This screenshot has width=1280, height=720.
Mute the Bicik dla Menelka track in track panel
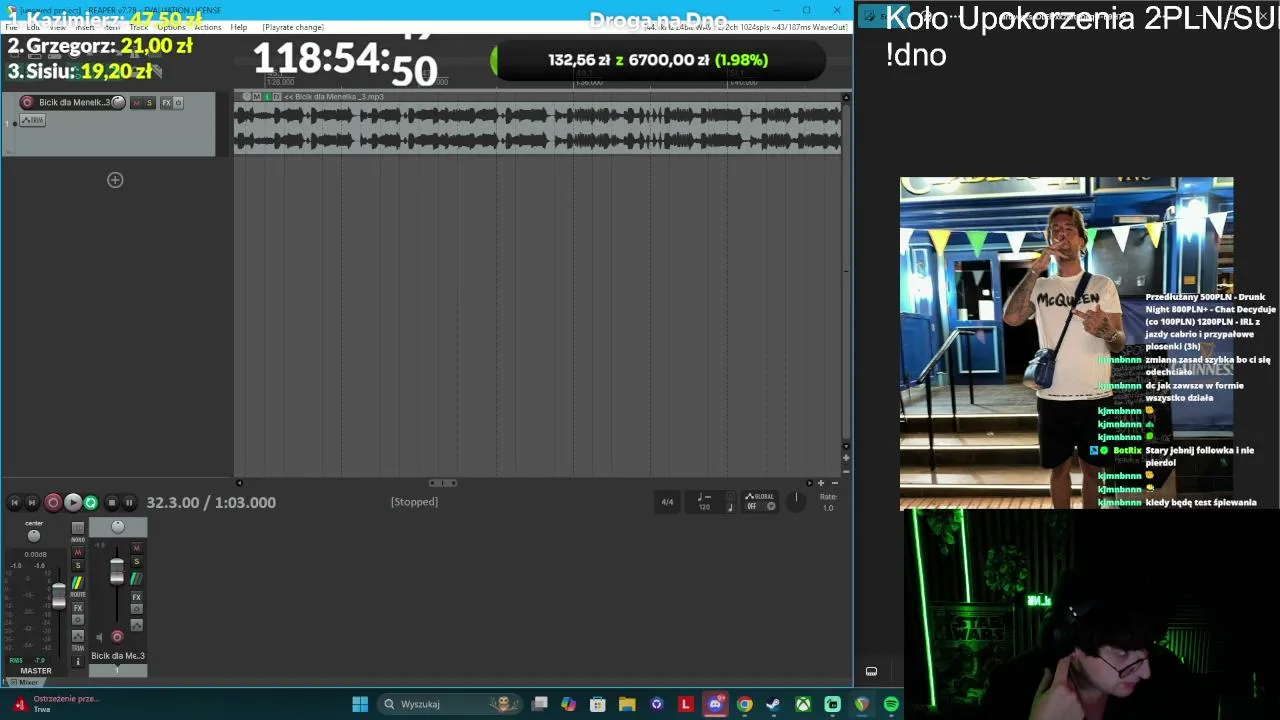pos(137,103)
